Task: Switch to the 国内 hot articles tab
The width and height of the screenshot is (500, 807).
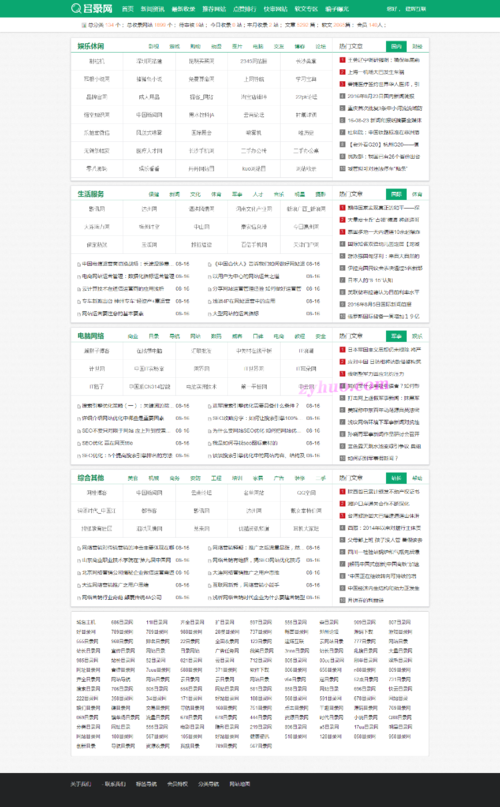Action: [x=396, y=46]
